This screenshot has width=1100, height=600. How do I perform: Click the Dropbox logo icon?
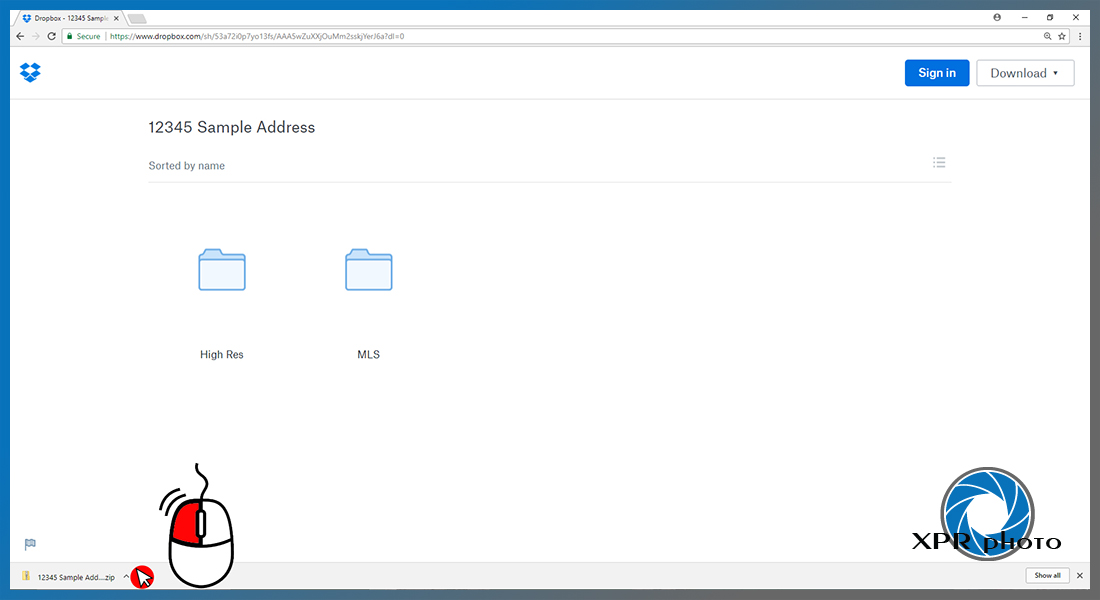(x=30, y=72)
